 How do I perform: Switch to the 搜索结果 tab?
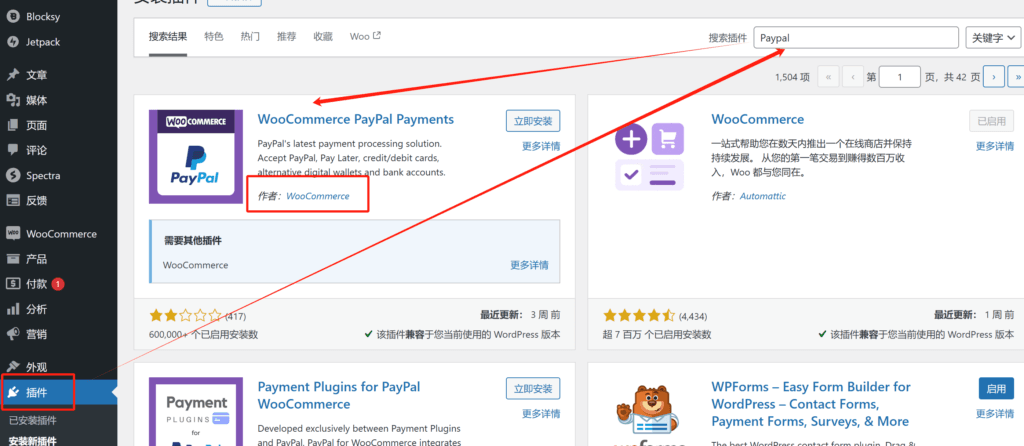[168, 37]
